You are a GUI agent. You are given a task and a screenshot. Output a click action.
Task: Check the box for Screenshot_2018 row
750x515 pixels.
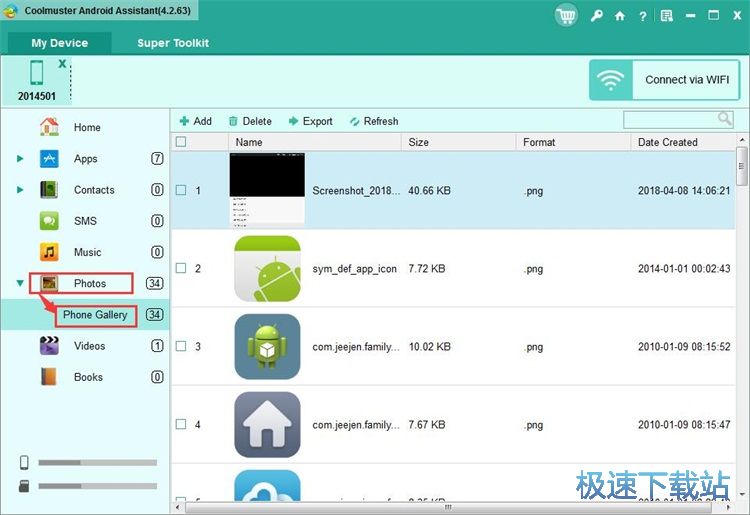(x=181, y=190)
